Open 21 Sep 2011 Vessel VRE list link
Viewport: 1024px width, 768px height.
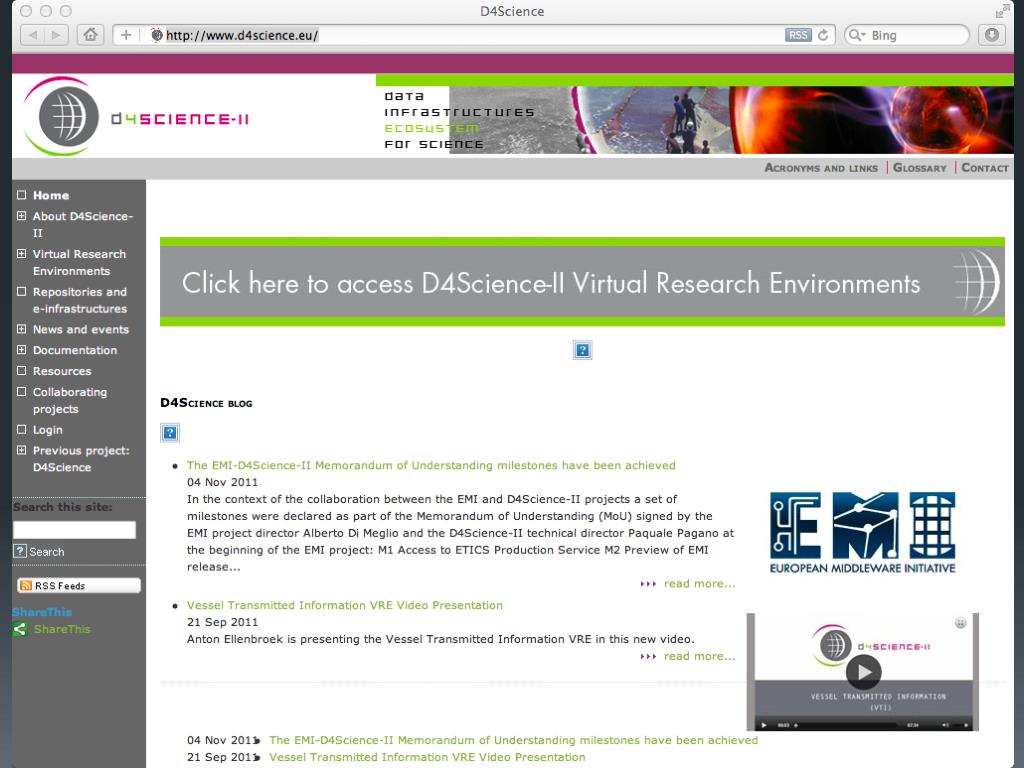(427, 758)
